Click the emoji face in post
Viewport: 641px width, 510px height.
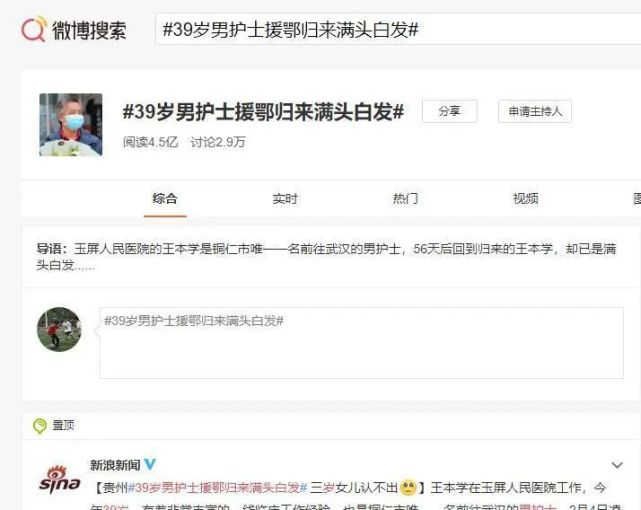[x=408, y=488]
